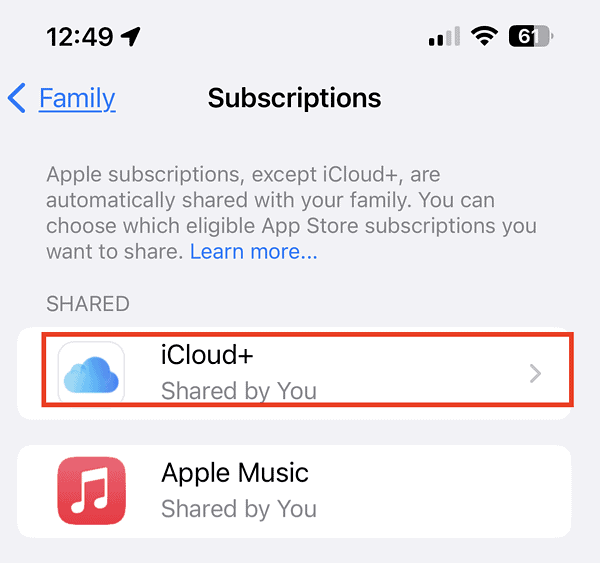Open the Learn more link
Screen dimensions: 600x563
coord(254,252)
